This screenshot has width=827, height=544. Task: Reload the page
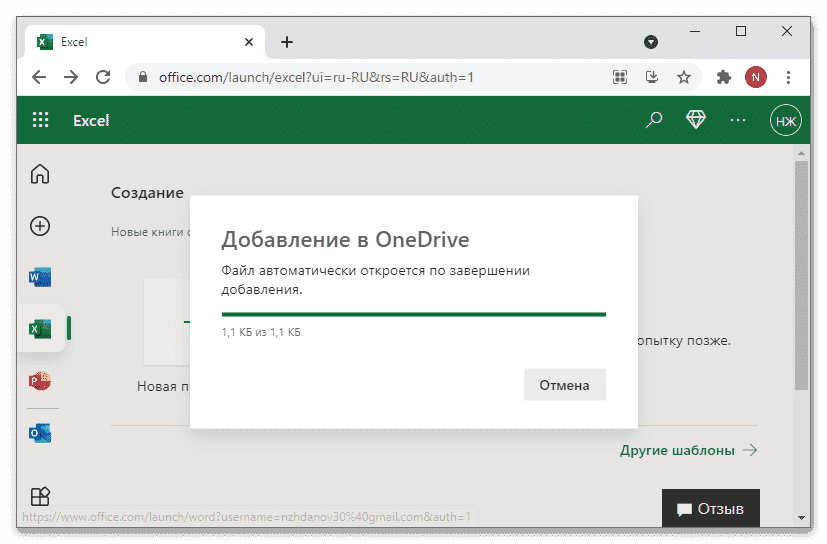(x=102, y=77)
